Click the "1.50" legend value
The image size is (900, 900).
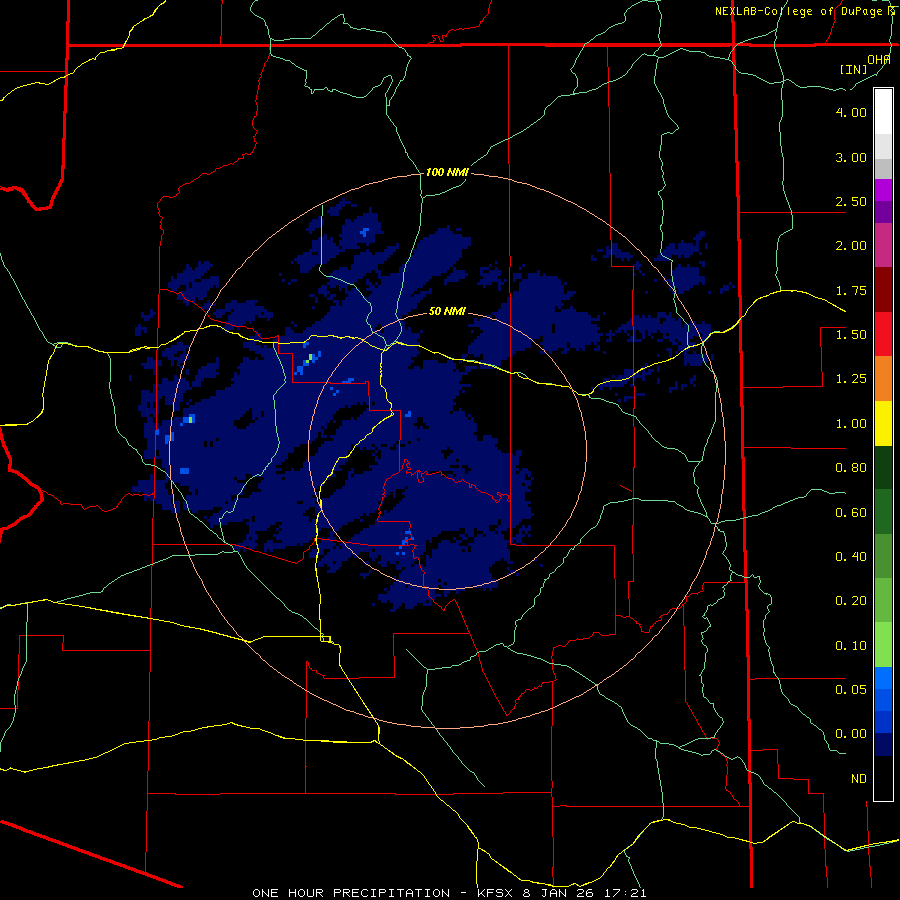point(851,335)
